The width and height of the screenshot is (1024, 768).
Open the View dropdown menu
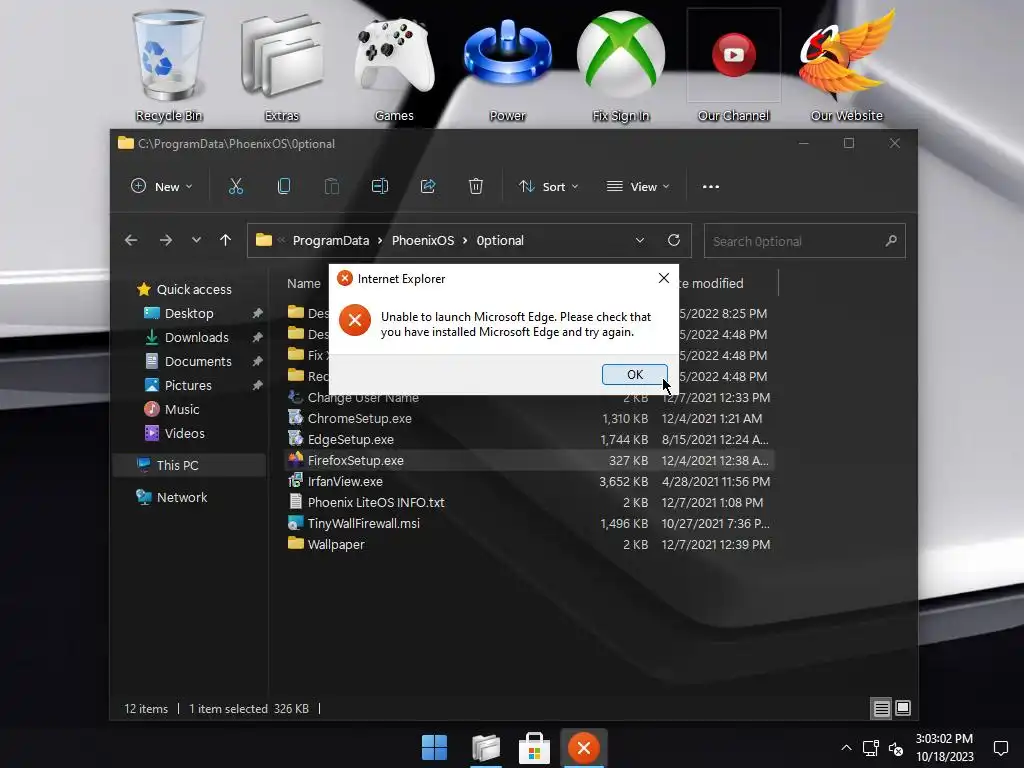638,187
